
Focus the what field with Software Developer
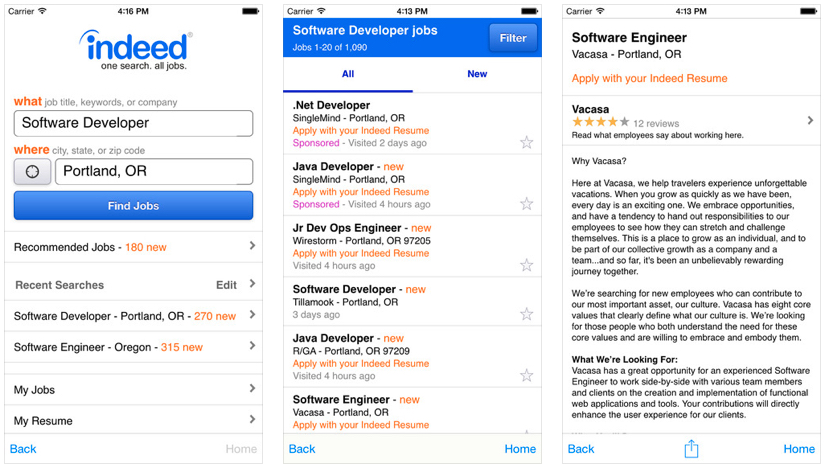tap(133, 124)
